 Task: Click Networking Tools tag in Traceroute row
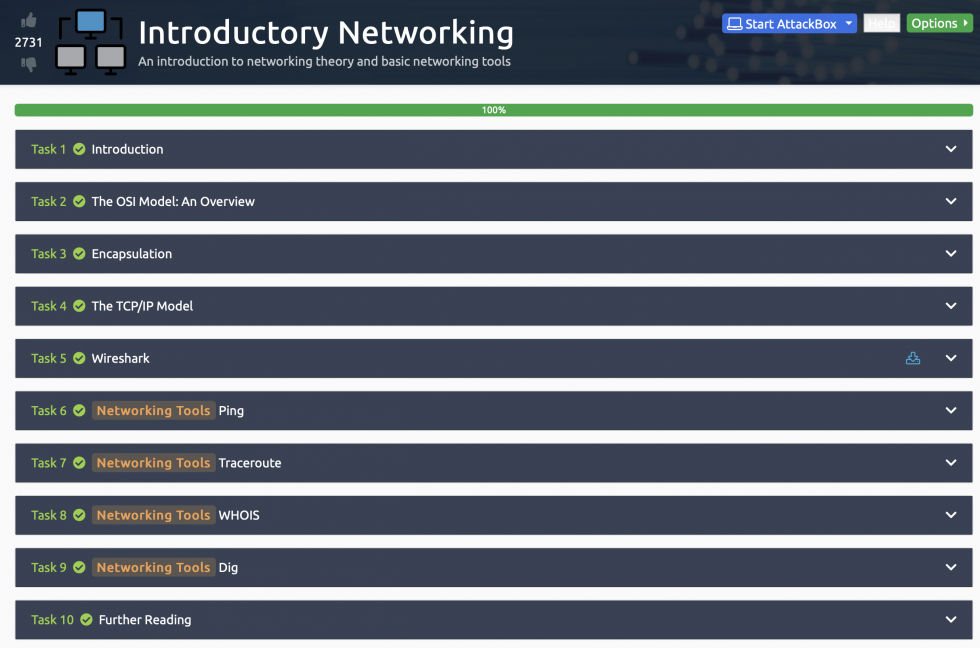point(154,462)
